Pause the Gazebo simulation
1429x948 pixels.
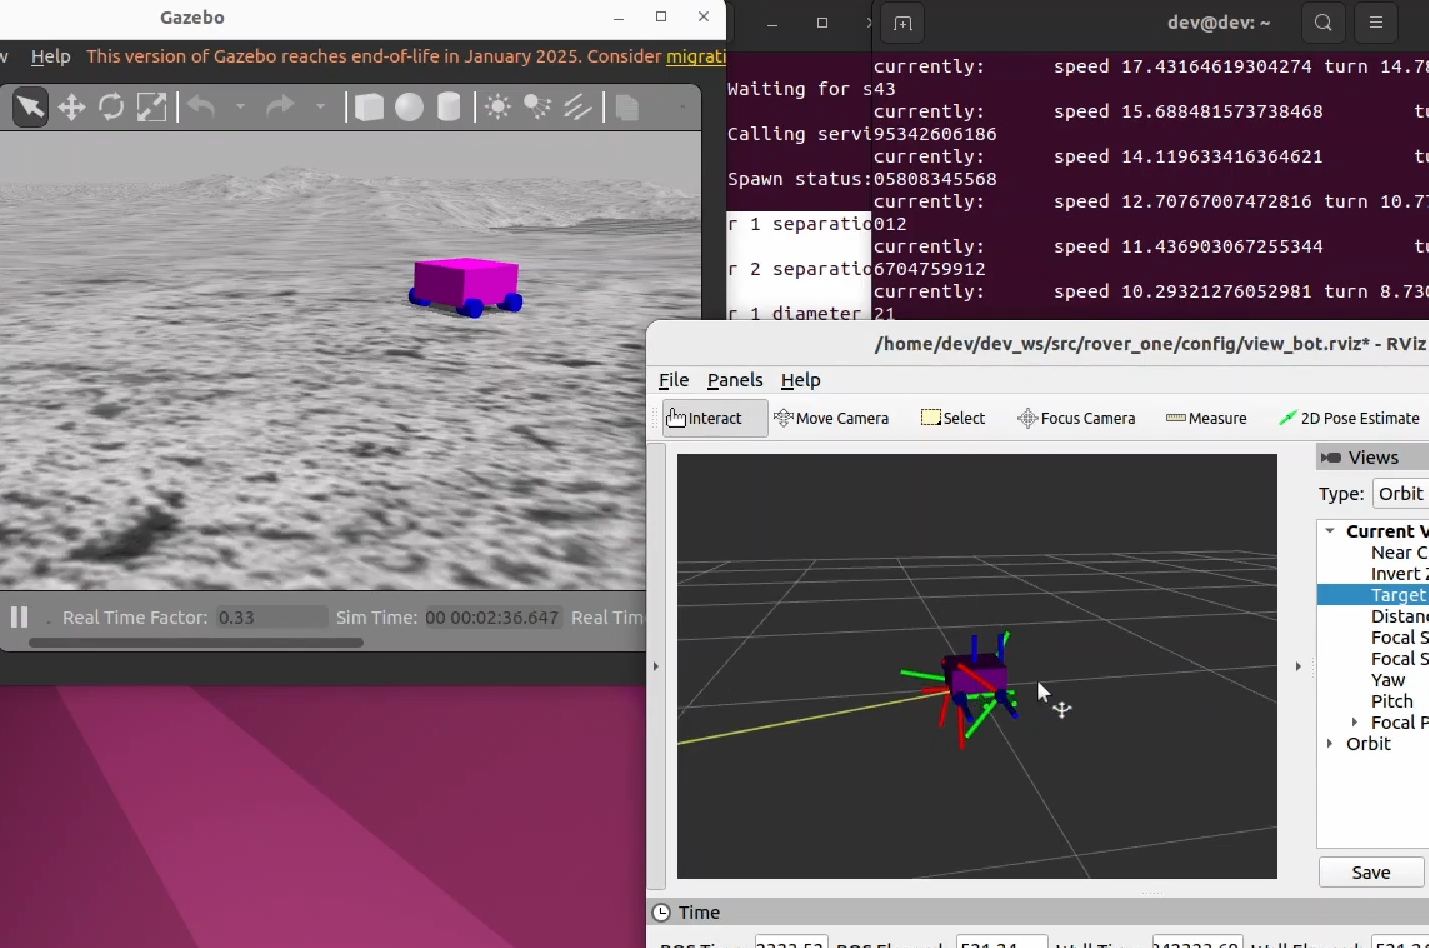pos(19,617)
